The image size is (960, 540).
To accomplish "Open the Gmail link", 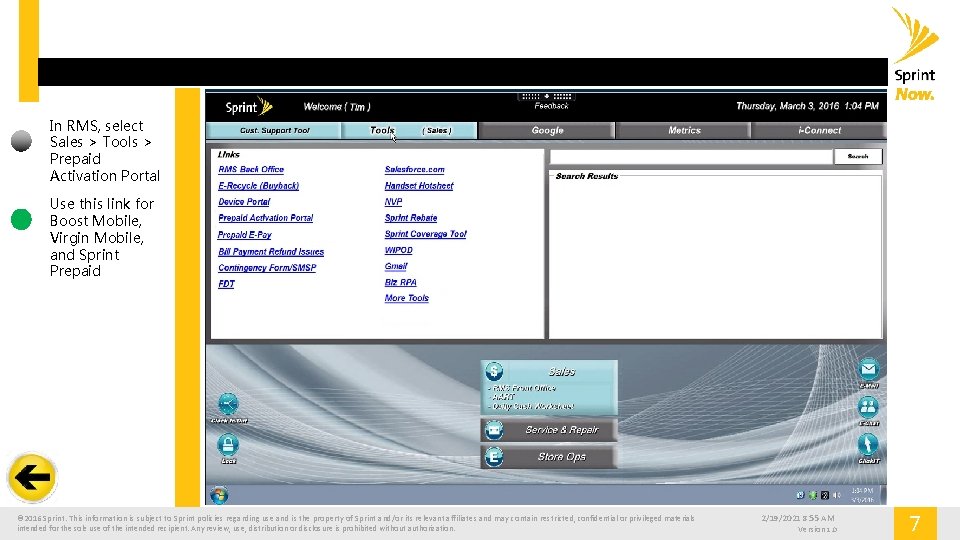I will click(396, 266).
